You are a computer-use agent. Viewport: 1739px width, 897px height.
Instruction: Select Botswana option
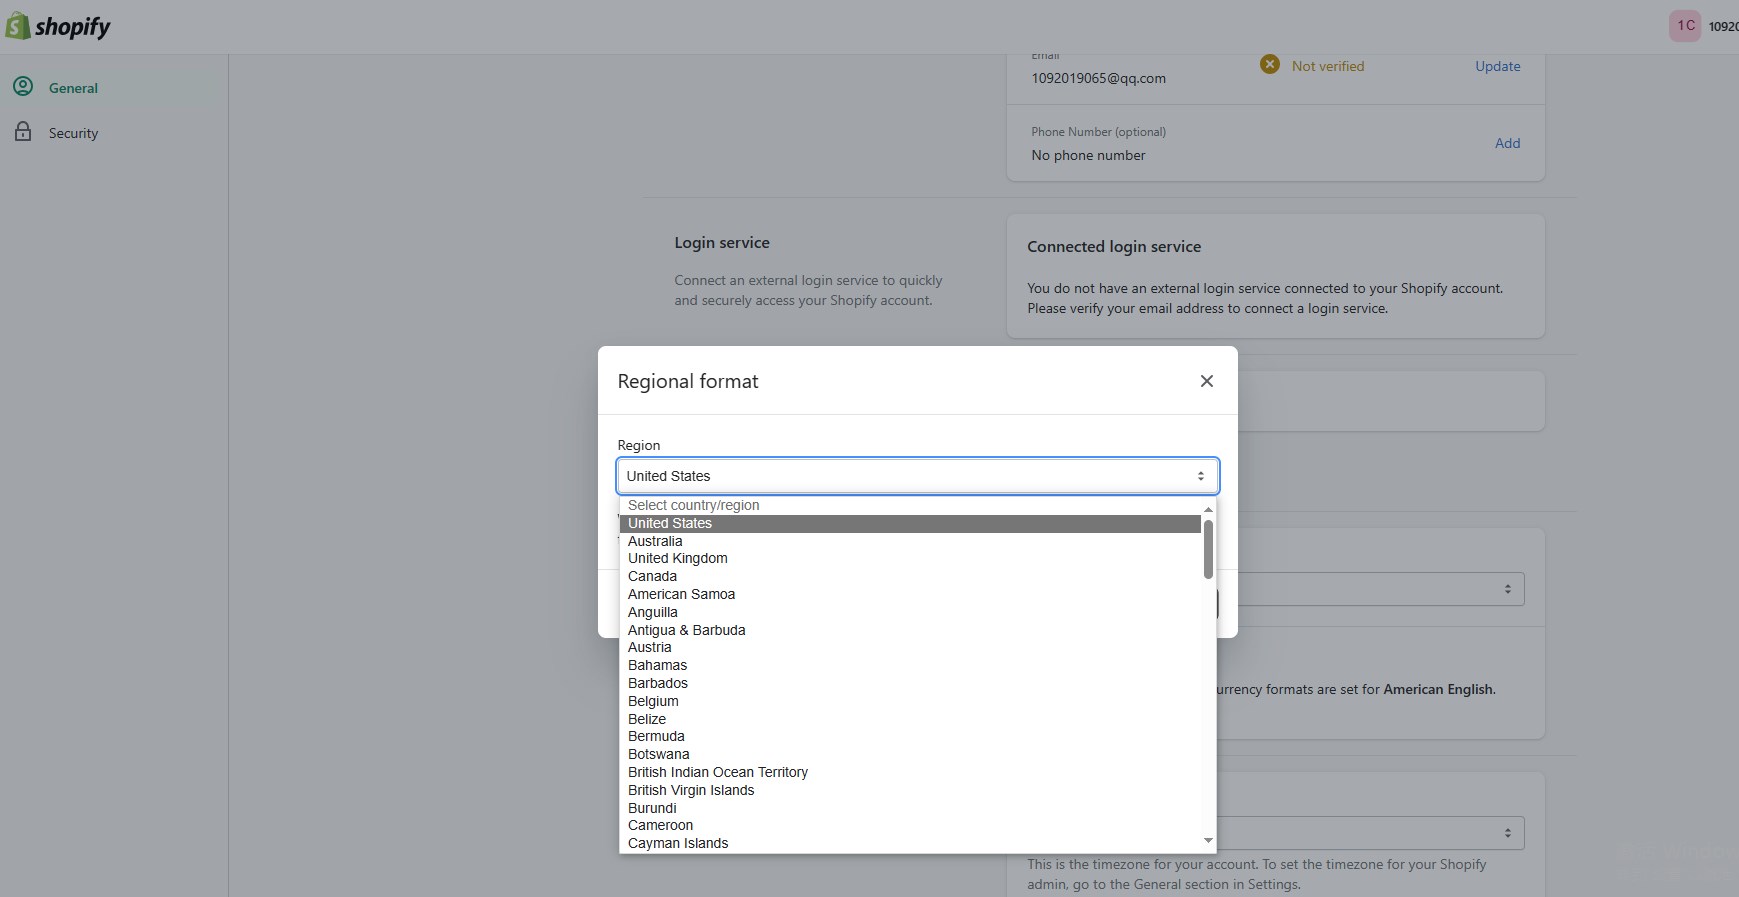(x=910, y=754)
